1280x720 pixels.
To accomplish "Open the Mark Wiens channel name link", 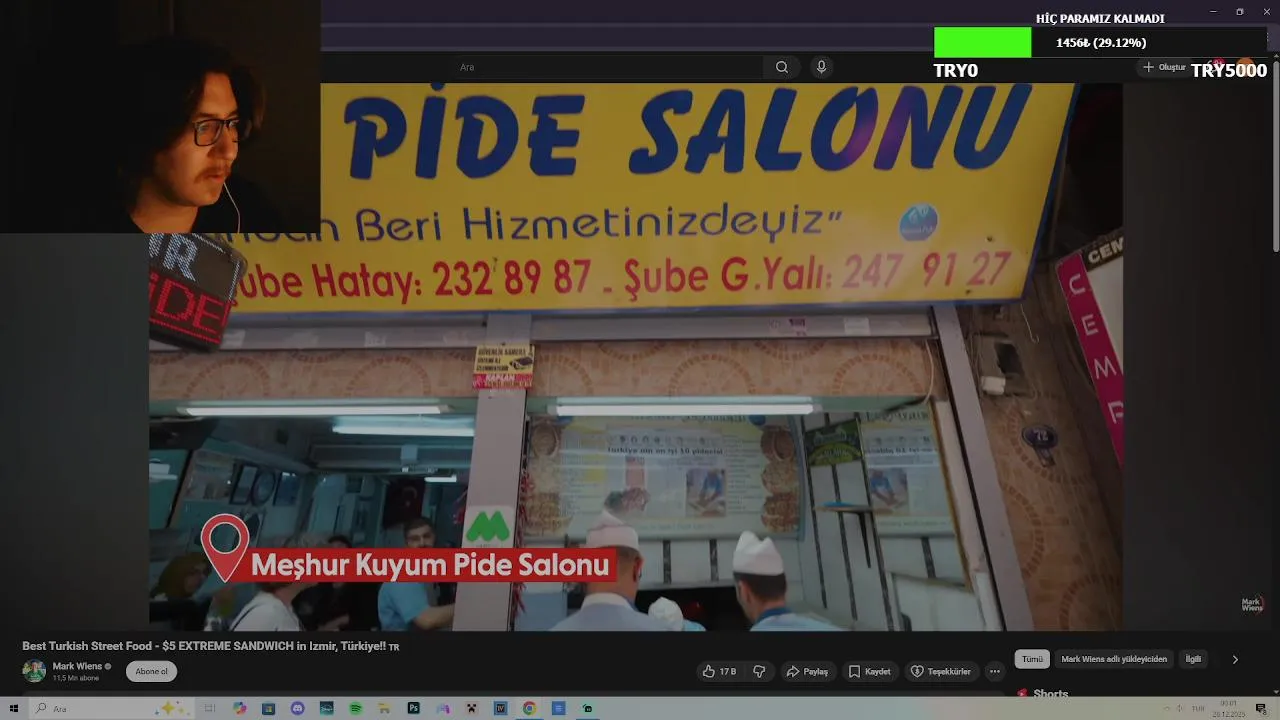I will pyautogui.click(x=77, y=666).
